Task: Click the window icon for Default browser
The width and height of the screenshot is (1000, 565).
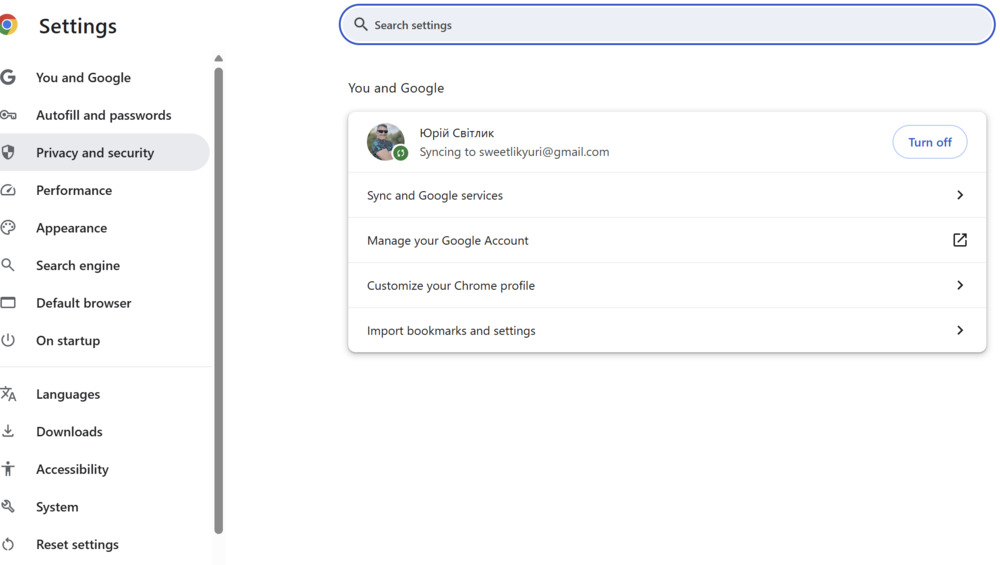Action: coord(8,302)
